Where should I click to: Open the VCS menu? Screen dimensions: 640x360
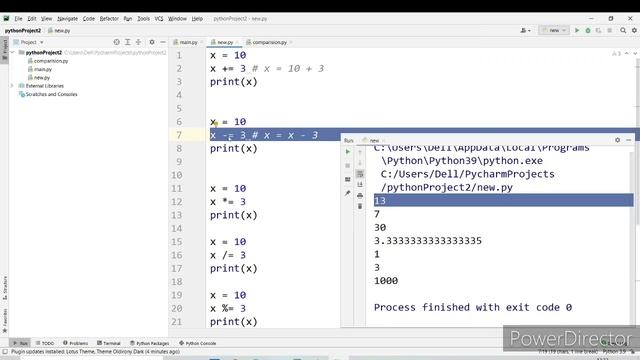pos(159,19)
